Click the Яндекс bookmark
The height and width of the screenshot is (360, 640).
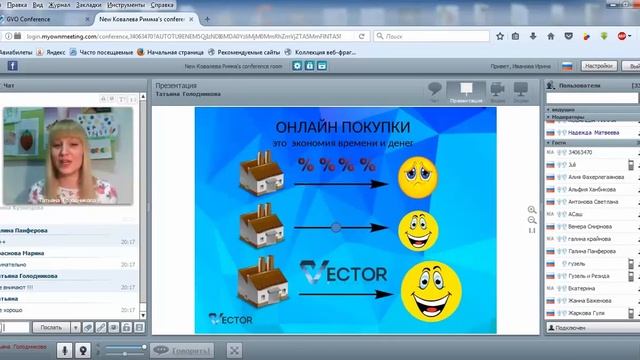[51, 52]
